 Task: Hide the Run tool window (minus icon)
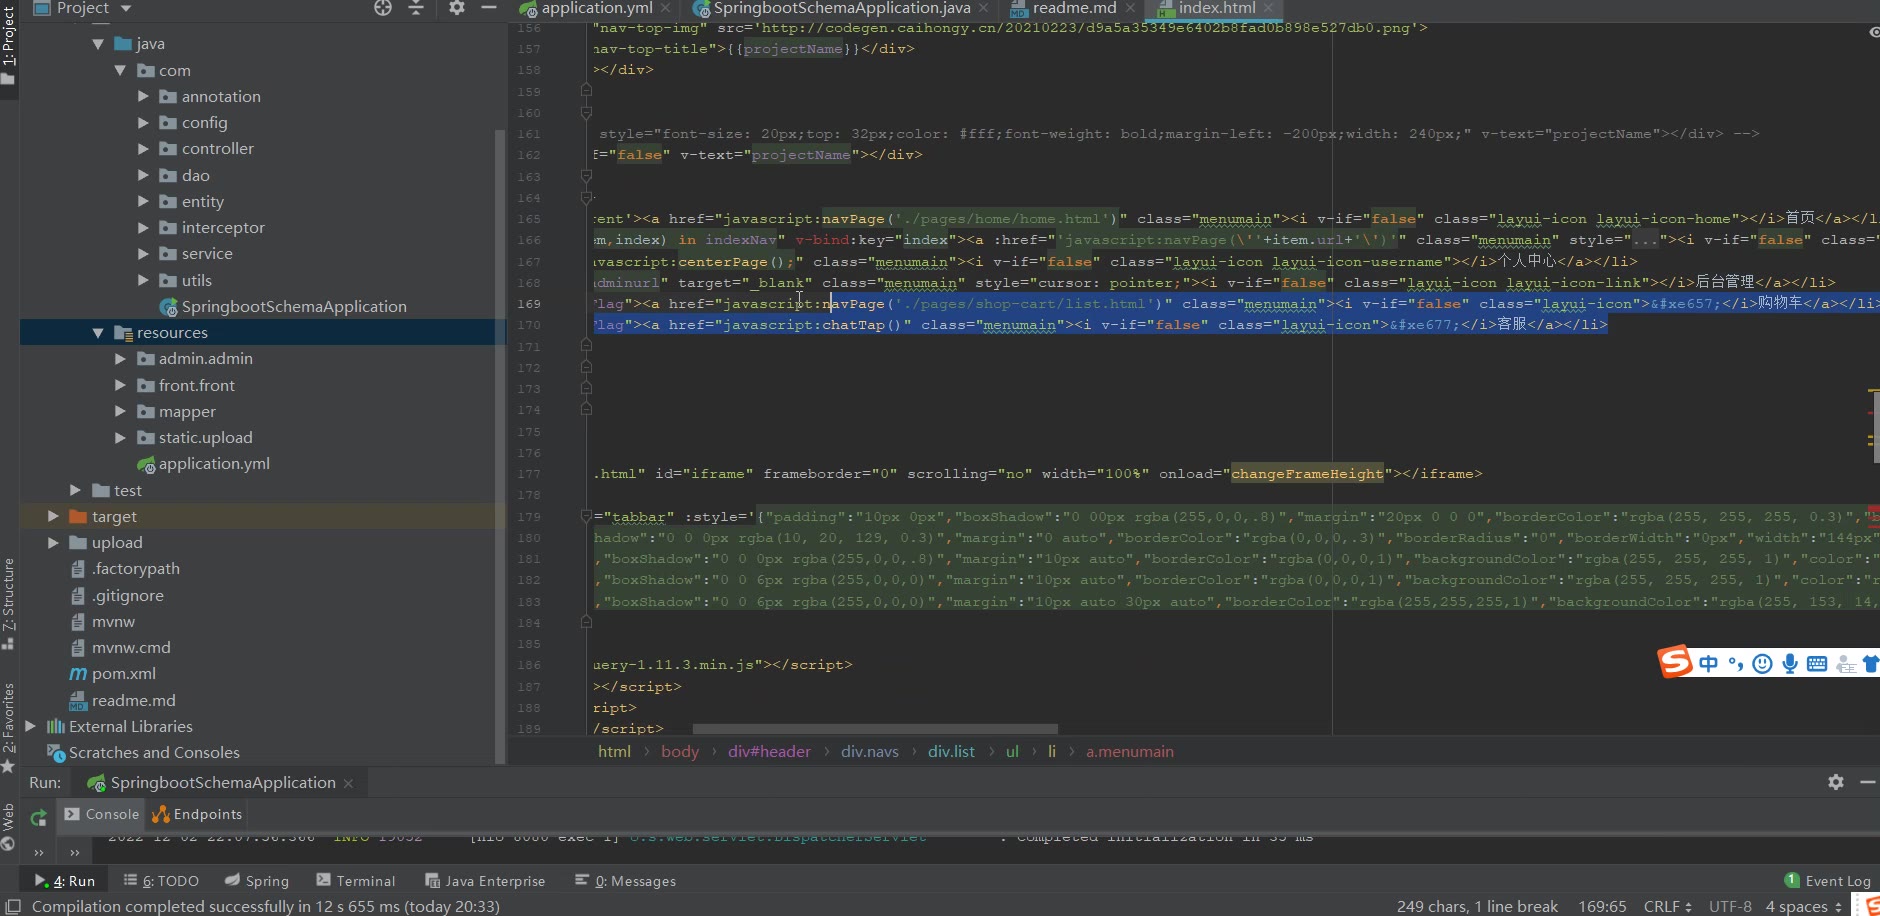point(1867,782)
